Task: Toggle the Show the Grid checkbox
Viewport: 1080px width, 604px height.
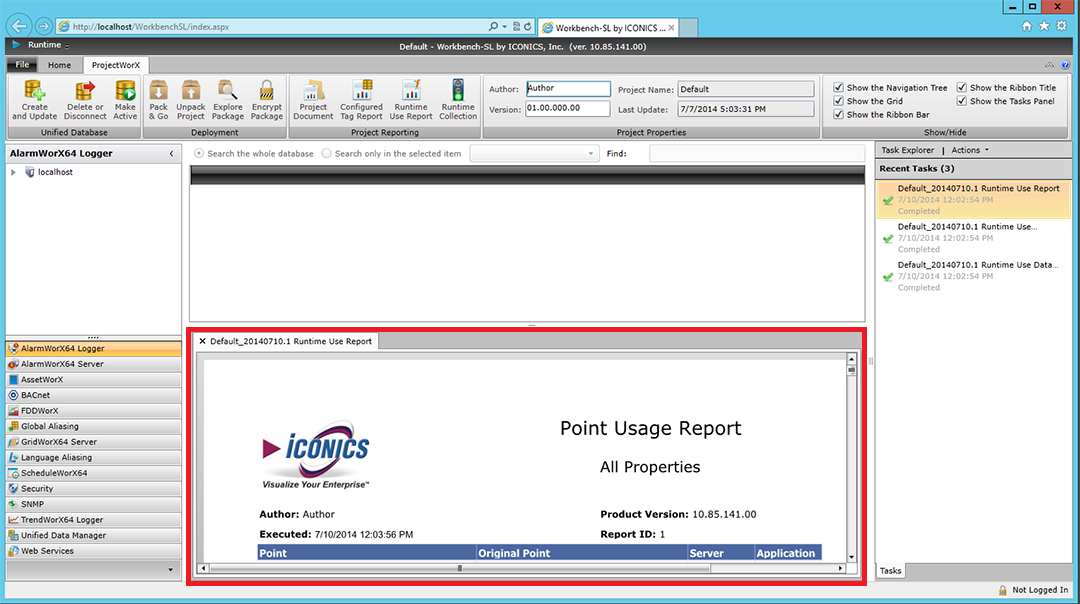Action: (839, 101)
